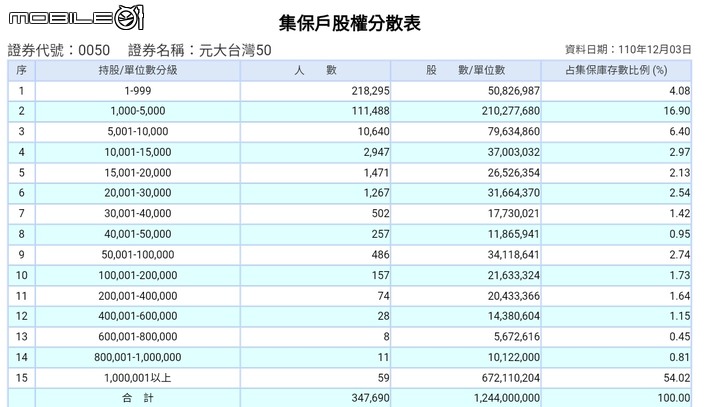Select the 800,001-1,000,000 range cell
The image size is (720, 407).
pos(138,358)
